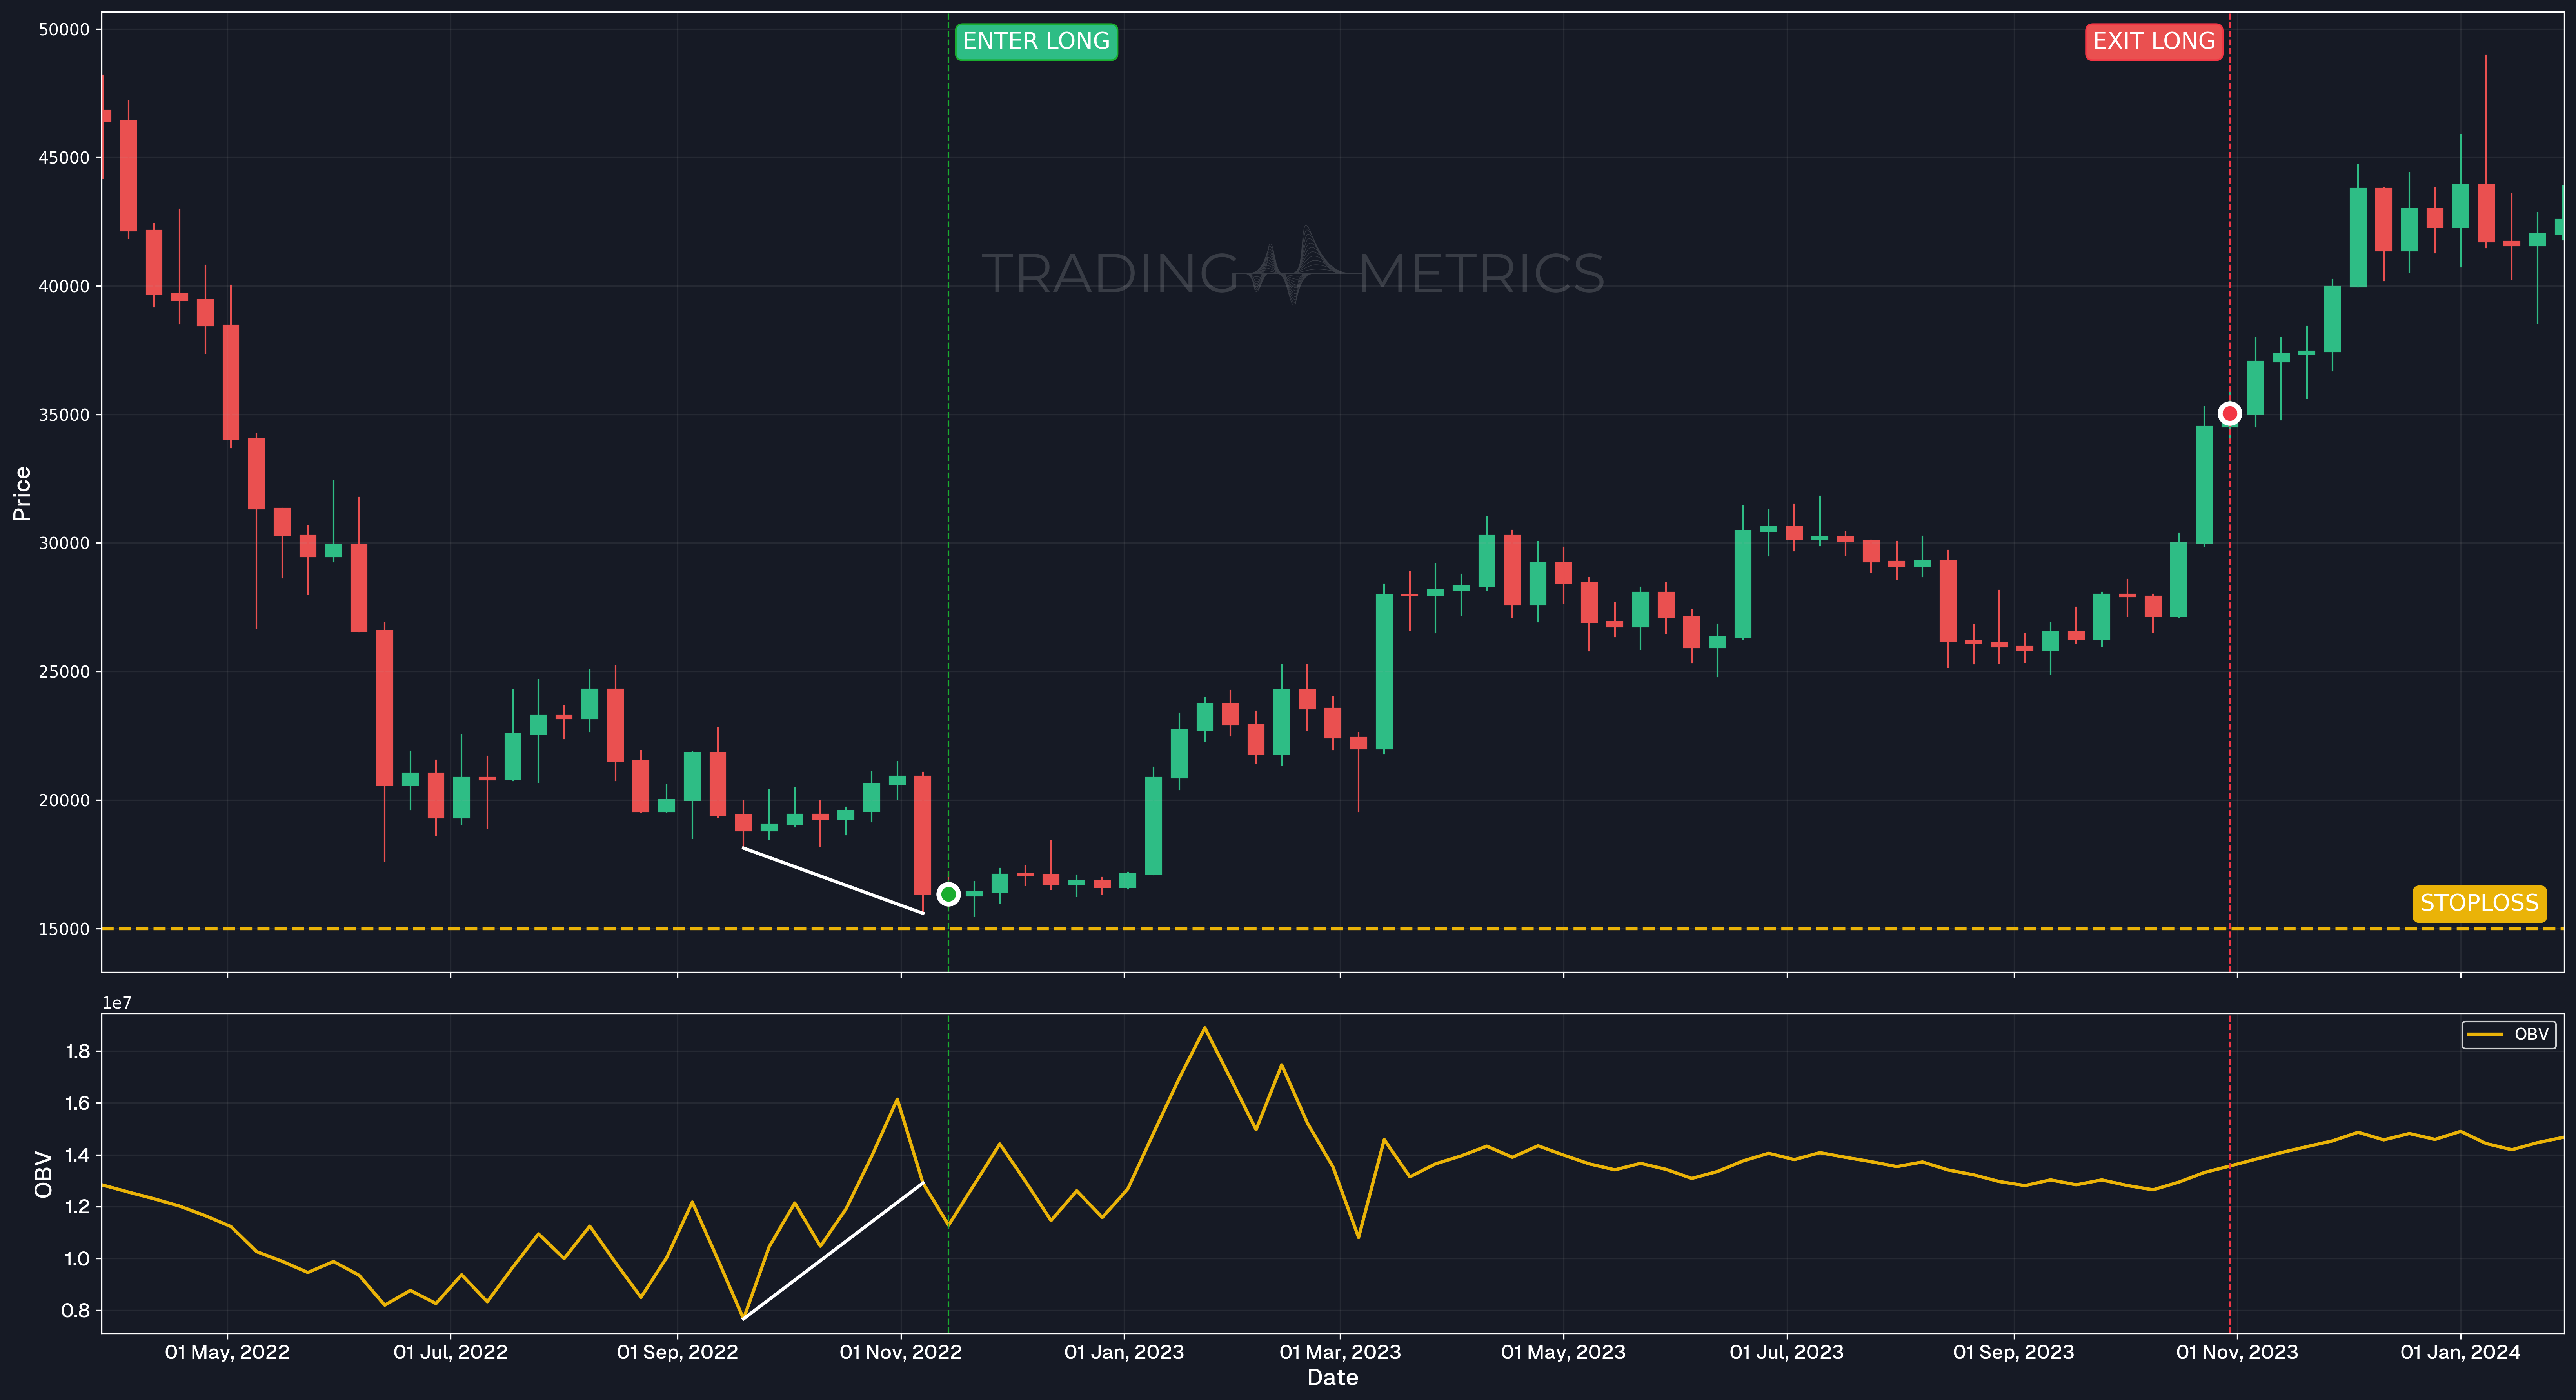Click the ENTER LONG label

click(x=1036, y=41)
